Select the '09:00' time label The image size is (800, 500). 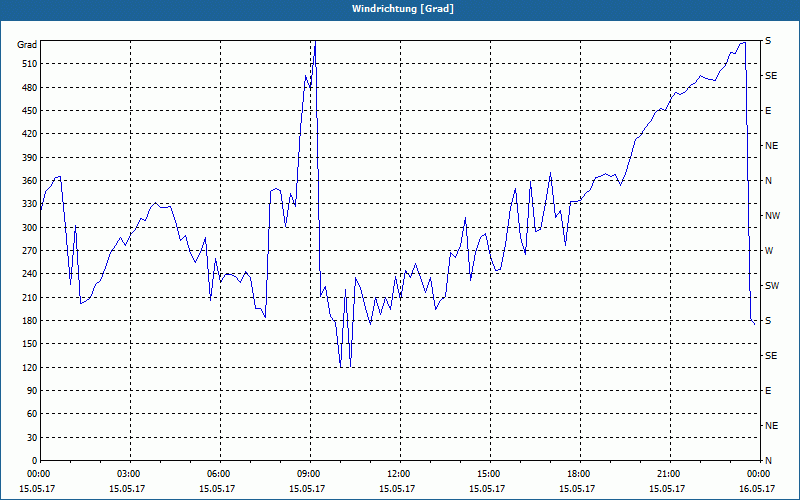click(308, 474)
